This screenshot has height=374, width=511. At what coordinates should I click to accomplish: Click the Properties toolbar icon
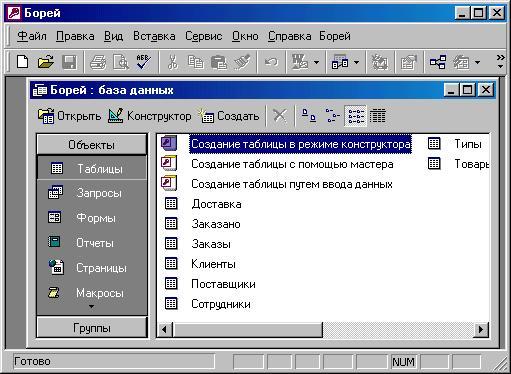[409, 62]
